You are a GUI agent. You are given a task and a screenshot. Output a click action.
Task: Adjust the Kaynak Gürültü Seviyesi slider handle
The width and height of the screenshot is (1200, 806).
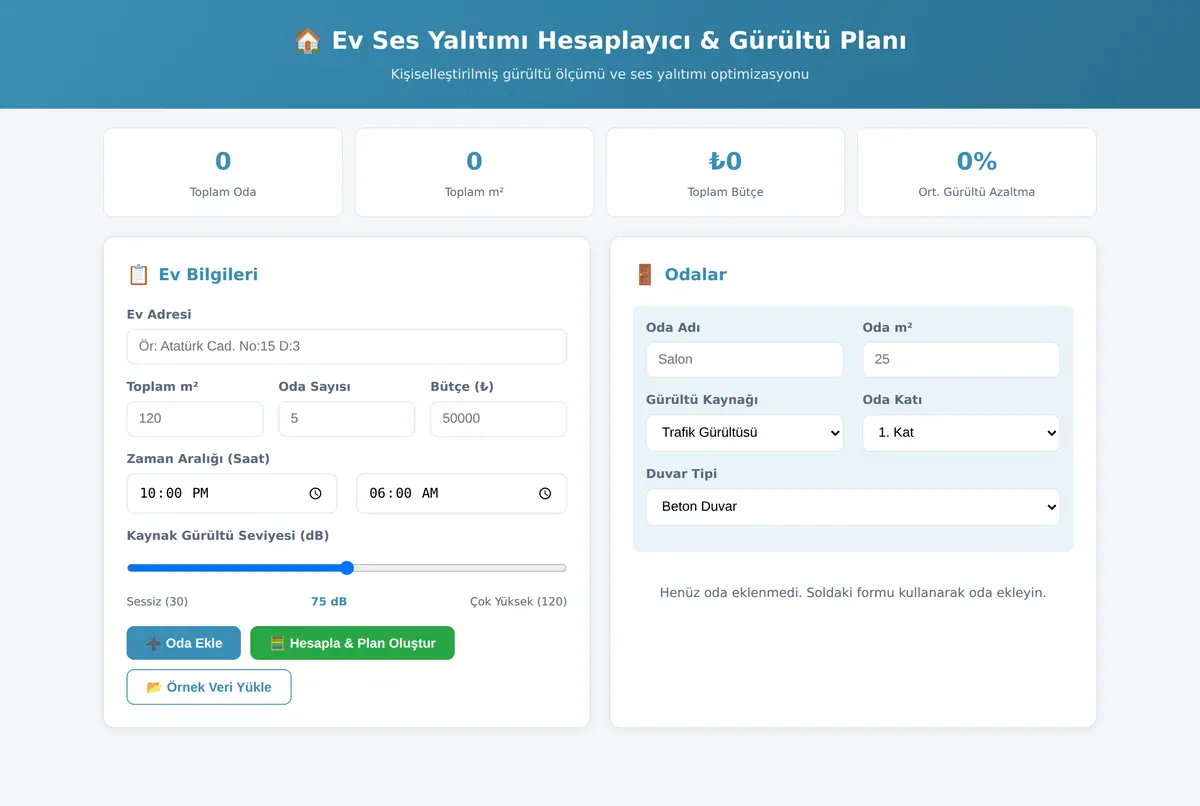click(x=347, y=568)
